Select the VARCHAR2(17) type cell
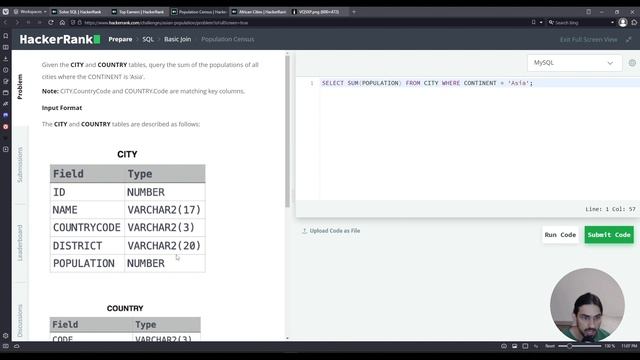Screen dimensions: 640x360 pyautogui.click(x=164, y=210)
